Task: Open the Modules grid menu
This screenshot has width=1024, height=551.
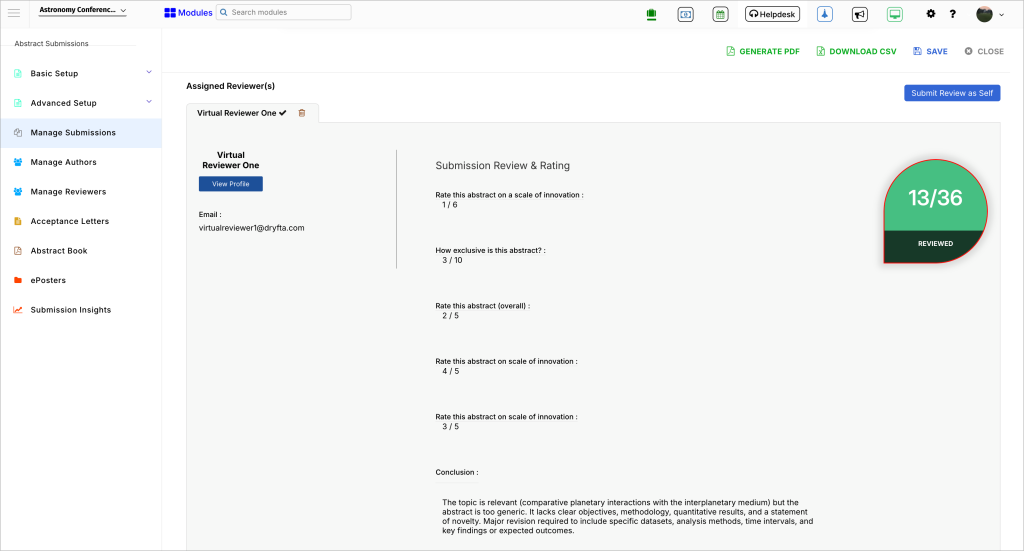Action: (x=188, y=12)
